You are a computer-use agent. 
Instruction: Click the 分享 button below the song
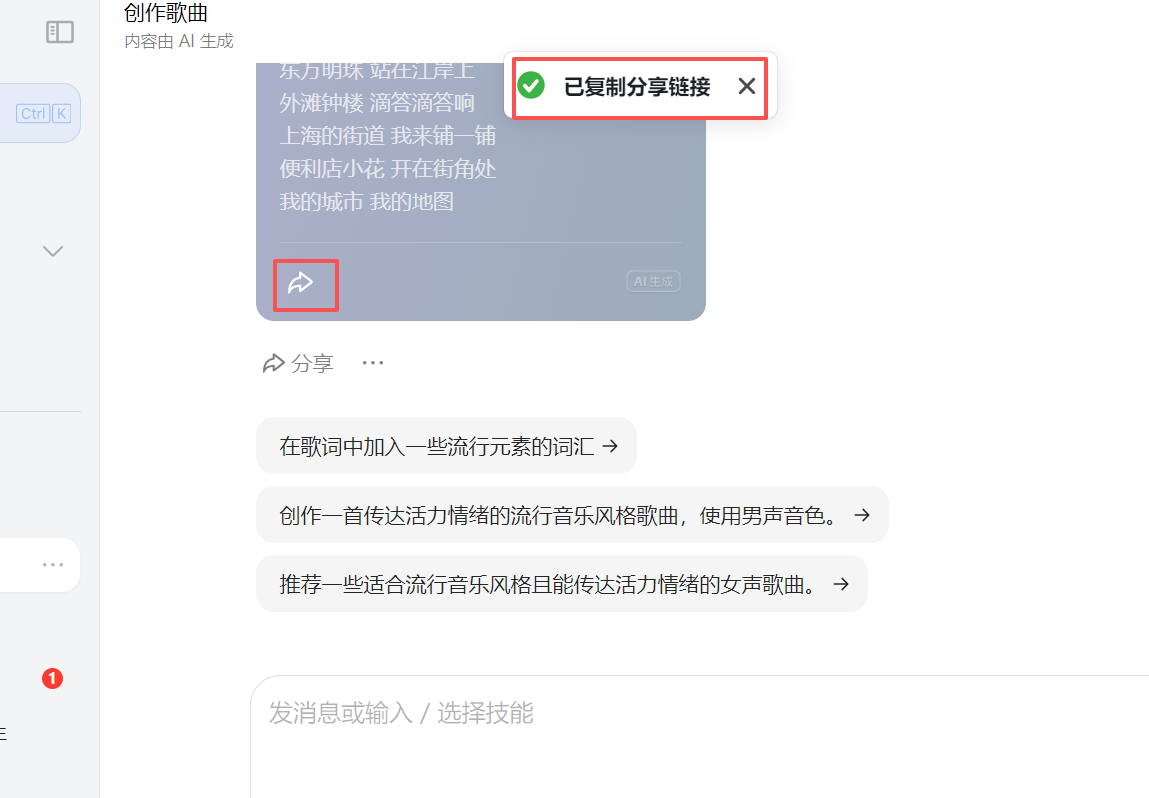(x=298, y=363)
